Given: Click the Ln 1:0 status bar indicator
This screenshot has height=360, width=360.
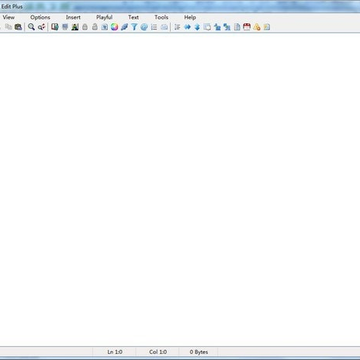Looking at the screenshot, I should tap(115, 352).
